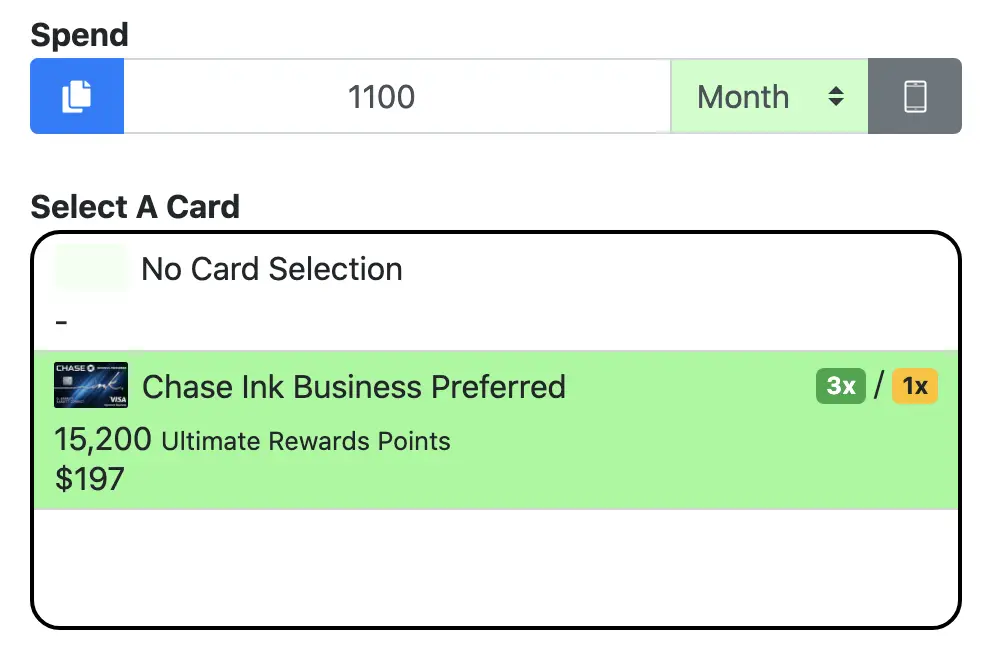The image size is (994, 658).
Task: Click the Chase Ink Business Preferred name text
Action: [x=354, y=387]
